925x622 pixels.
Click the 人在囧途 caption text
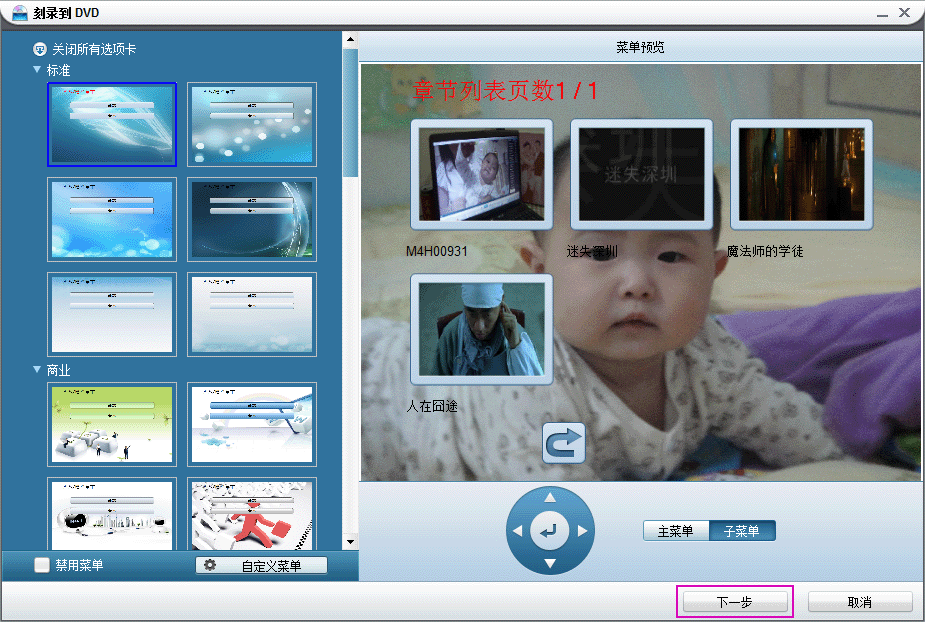(432, 406)
